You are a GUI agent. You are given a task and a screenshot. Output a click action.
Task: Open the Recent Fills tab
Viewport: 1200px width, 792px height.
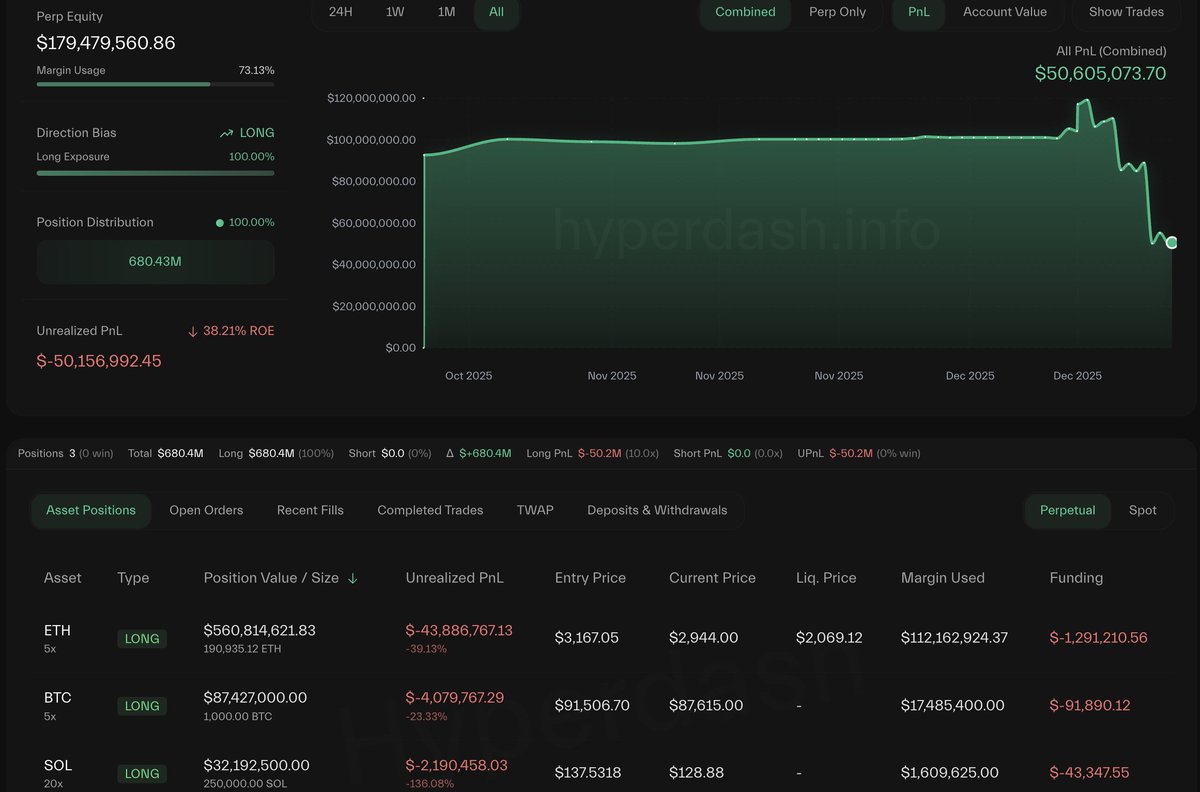tap(310, 510)
